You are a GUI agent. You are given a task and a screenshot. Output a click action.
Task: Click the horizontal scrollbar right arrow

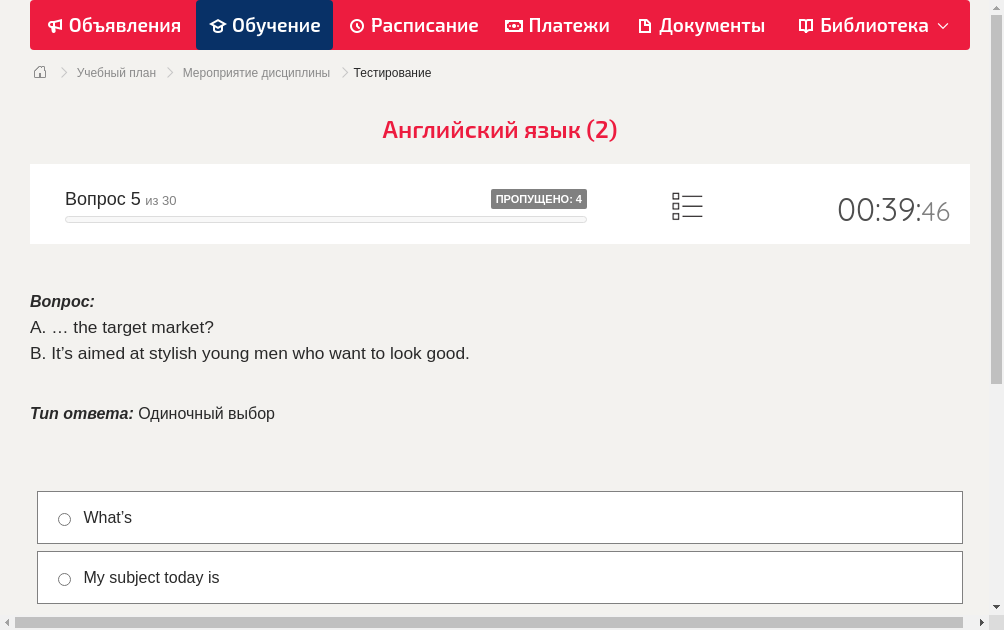pos(981,623)
